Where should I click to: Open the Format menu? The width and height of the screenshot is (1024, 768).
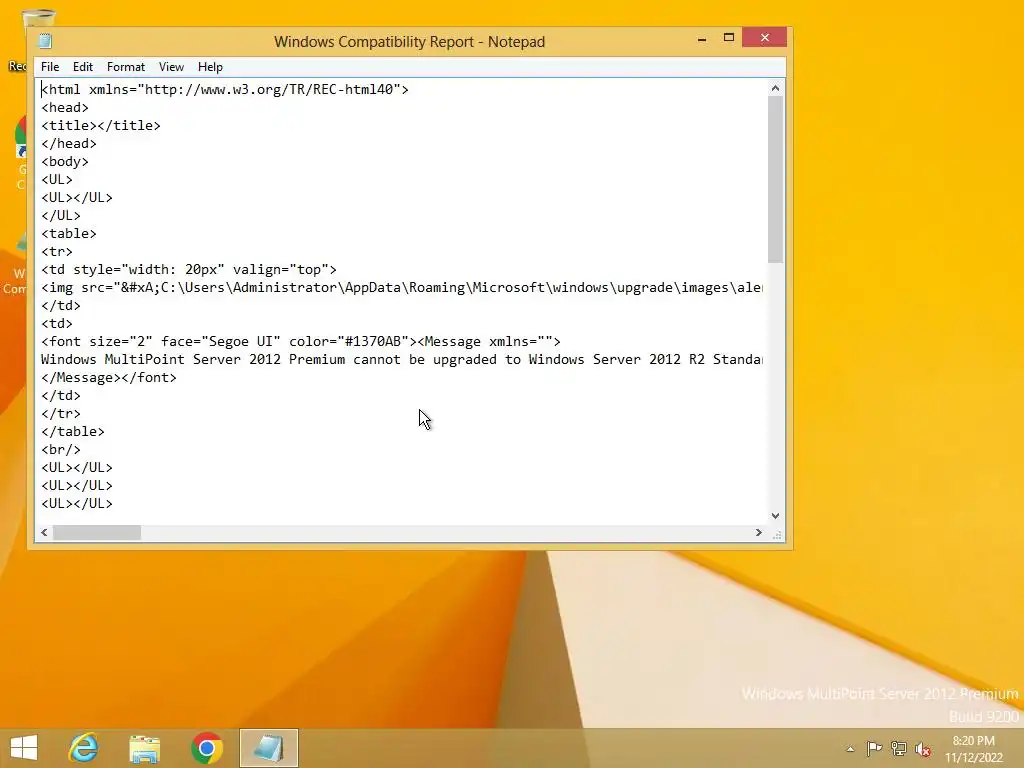(125, 67)
